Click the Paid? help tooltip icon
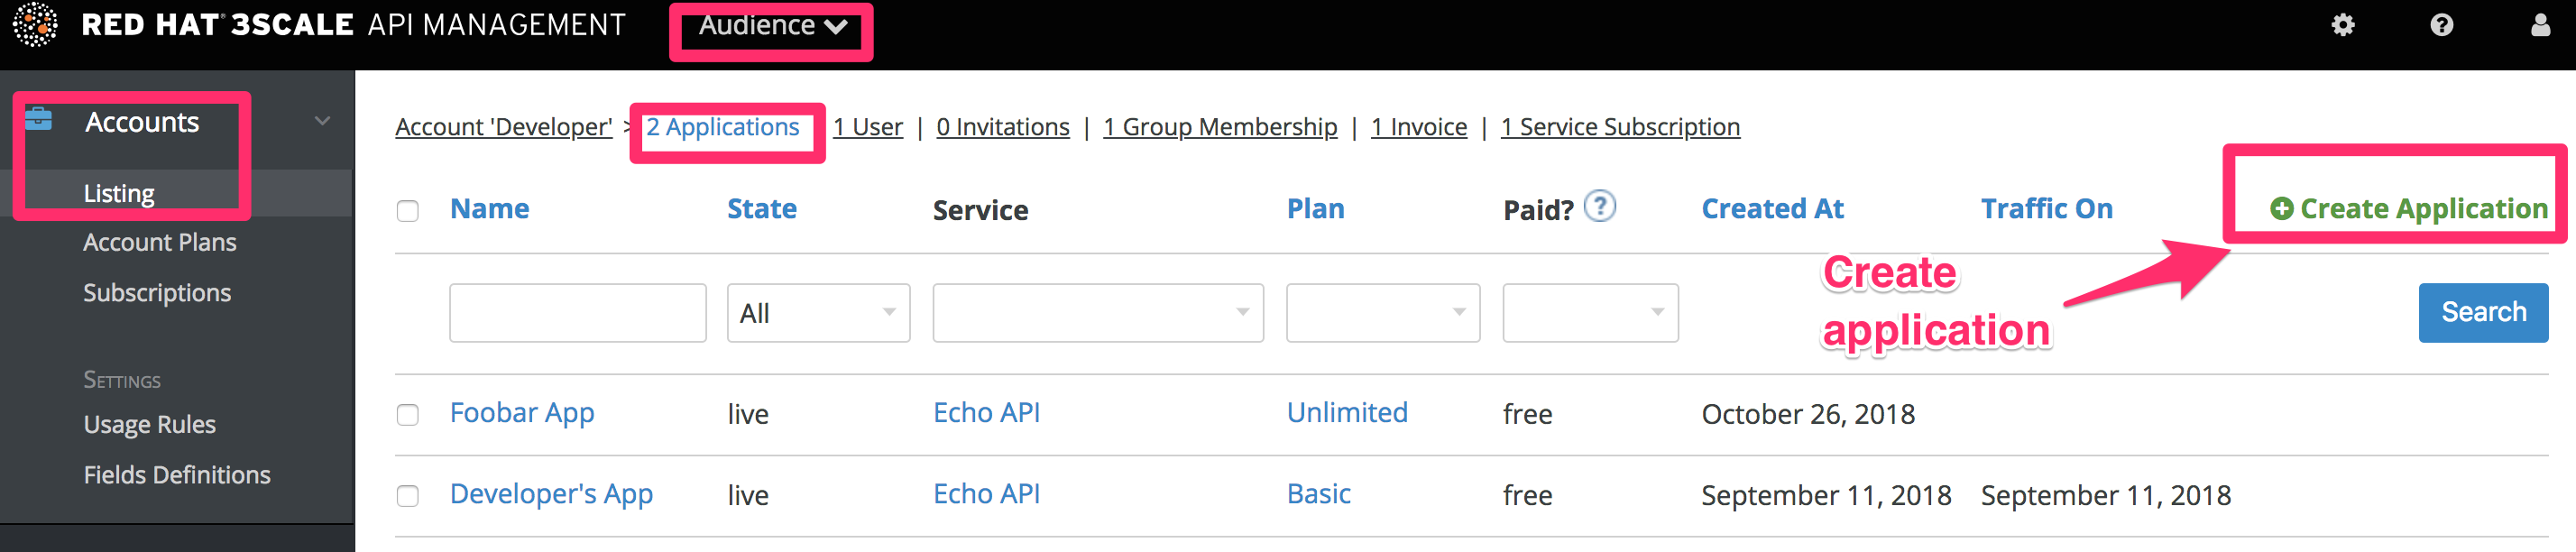The height and width of the screenshot is (552, 2576). 1600,206
